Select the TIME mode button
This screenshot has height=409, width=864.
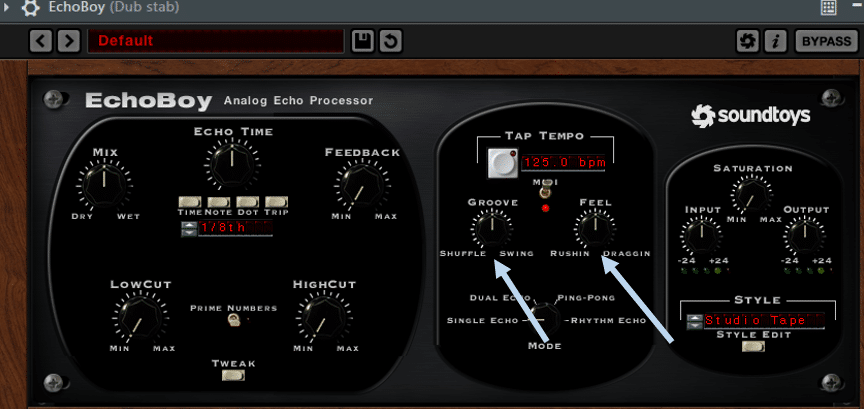click(x=190, y=202)
